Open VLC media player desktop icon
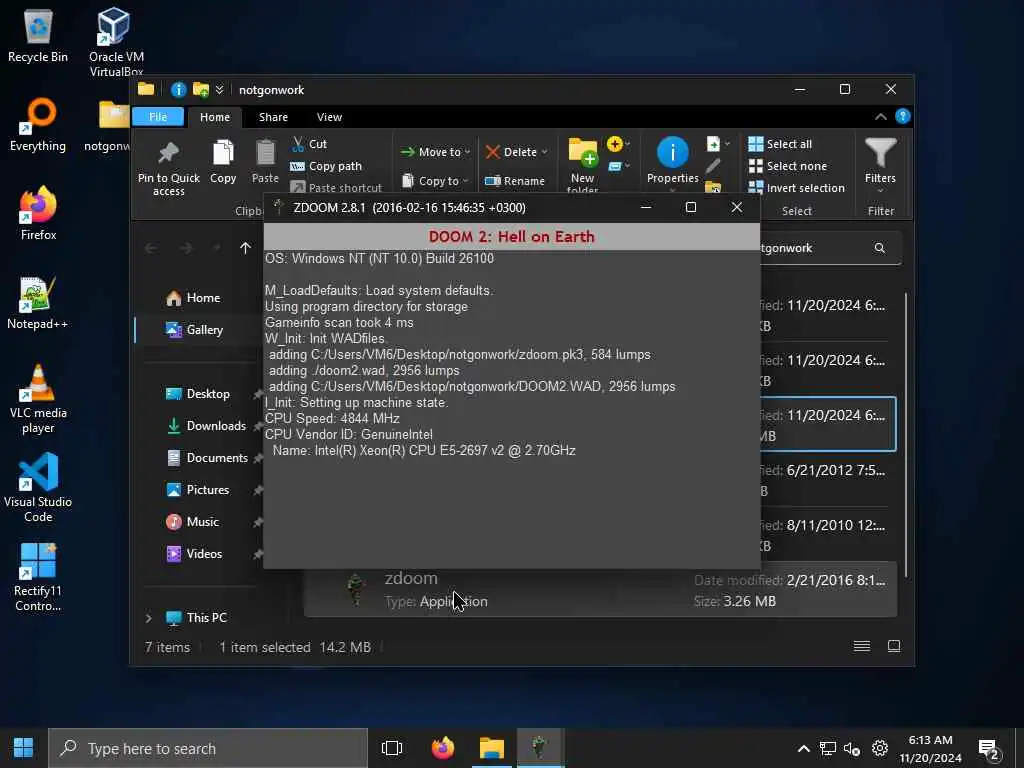Screen dimensions: 1024x768 38,399
